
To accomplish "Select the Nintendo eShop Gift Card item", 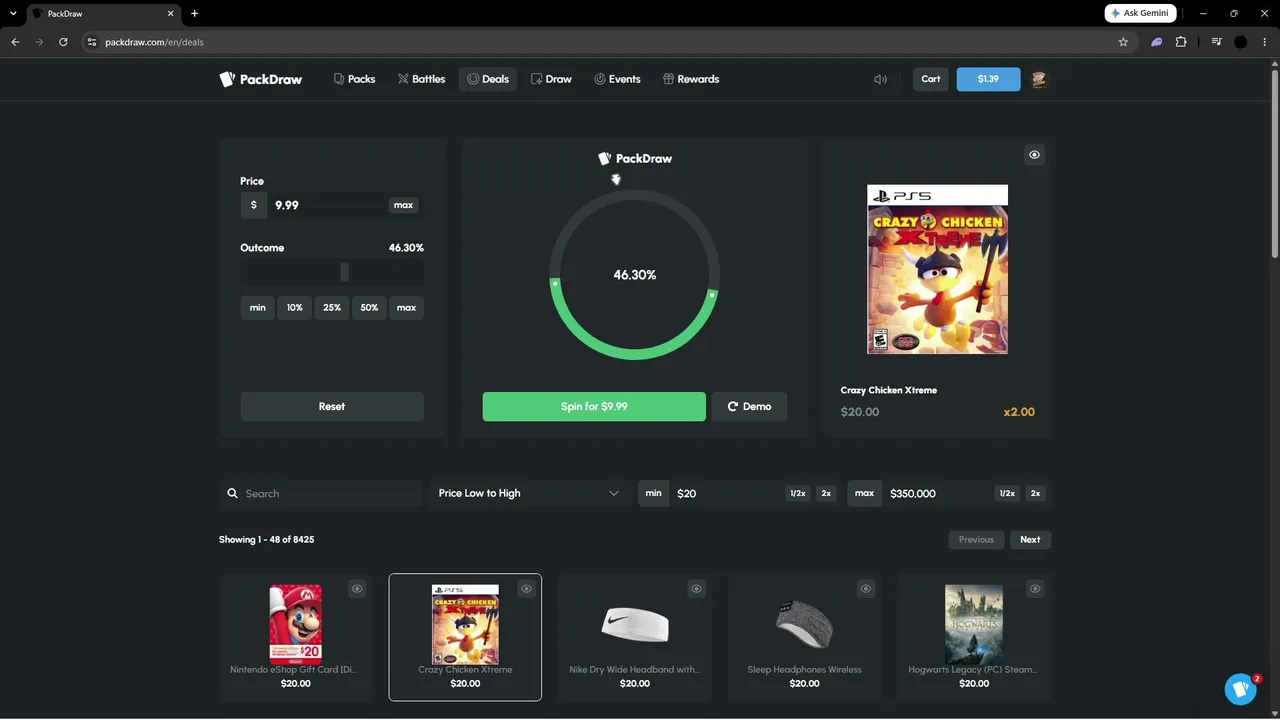I will (296, 637).
